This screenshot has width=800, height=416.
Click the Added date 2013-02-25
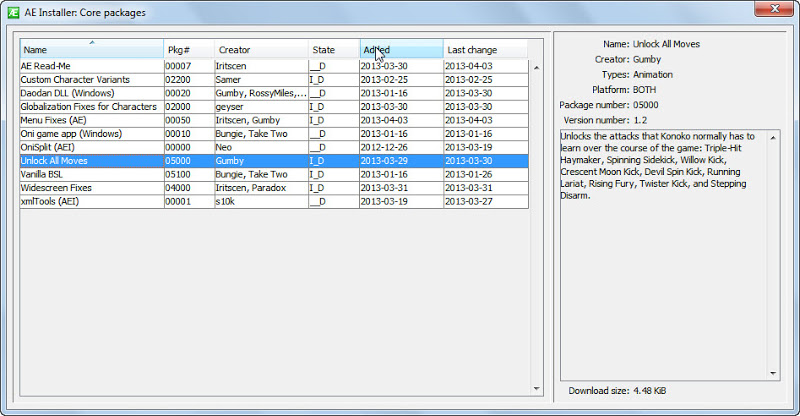(402, 80)
